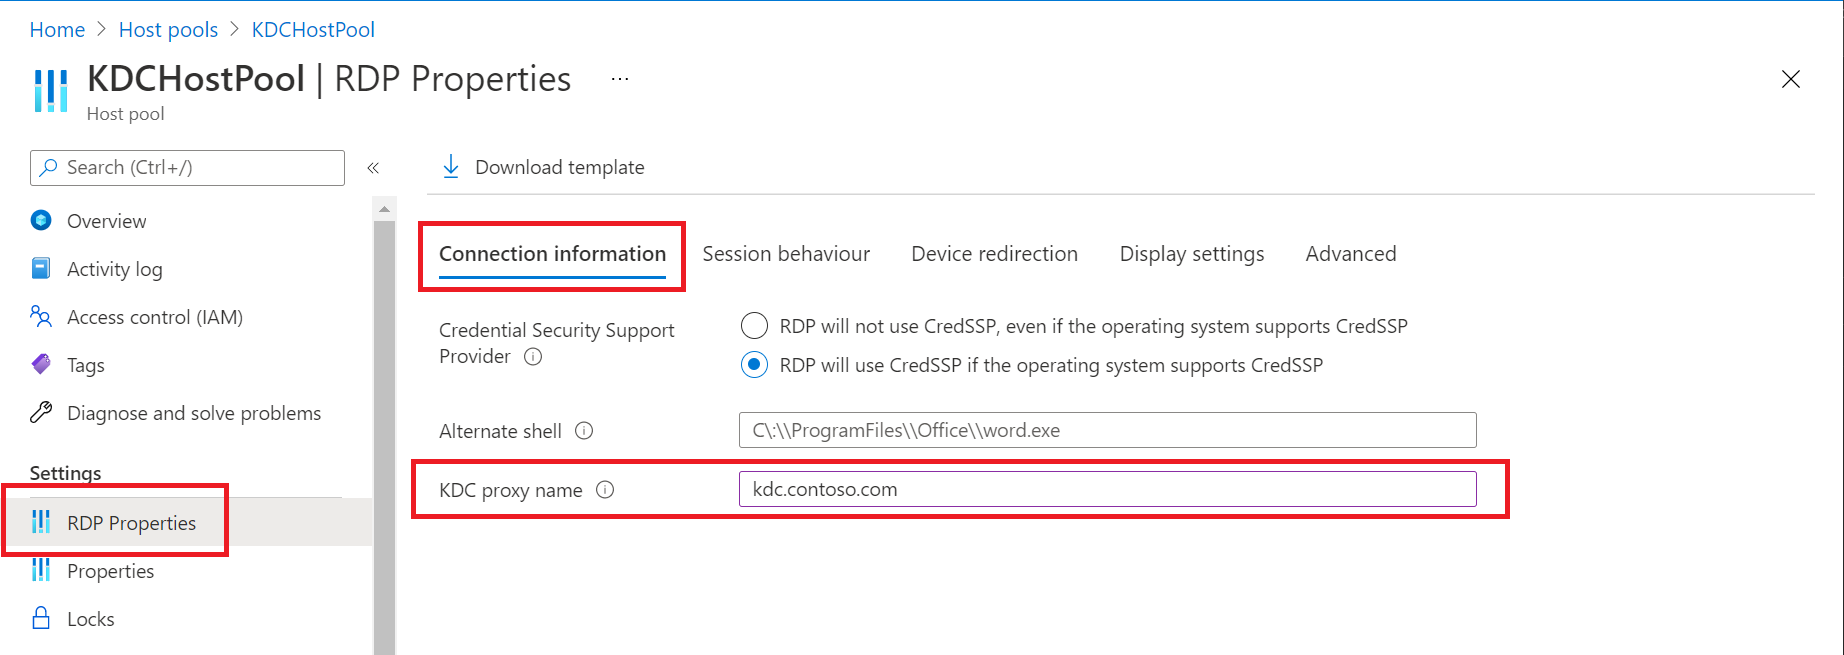Select RDP will not use CredSSP option
Screen dimensions: 1844x655
[x=753, y=325]
